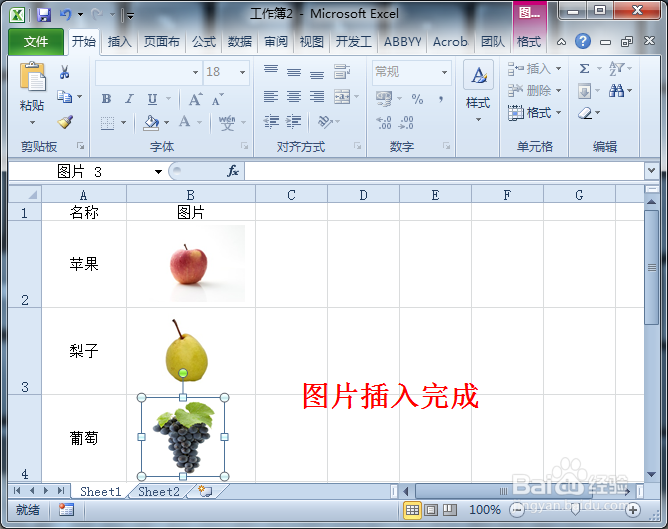The height and width of the screenshot is (529, 668).
Task: Click the Save icon in quick access toolbar
Action: click(44, 15)
